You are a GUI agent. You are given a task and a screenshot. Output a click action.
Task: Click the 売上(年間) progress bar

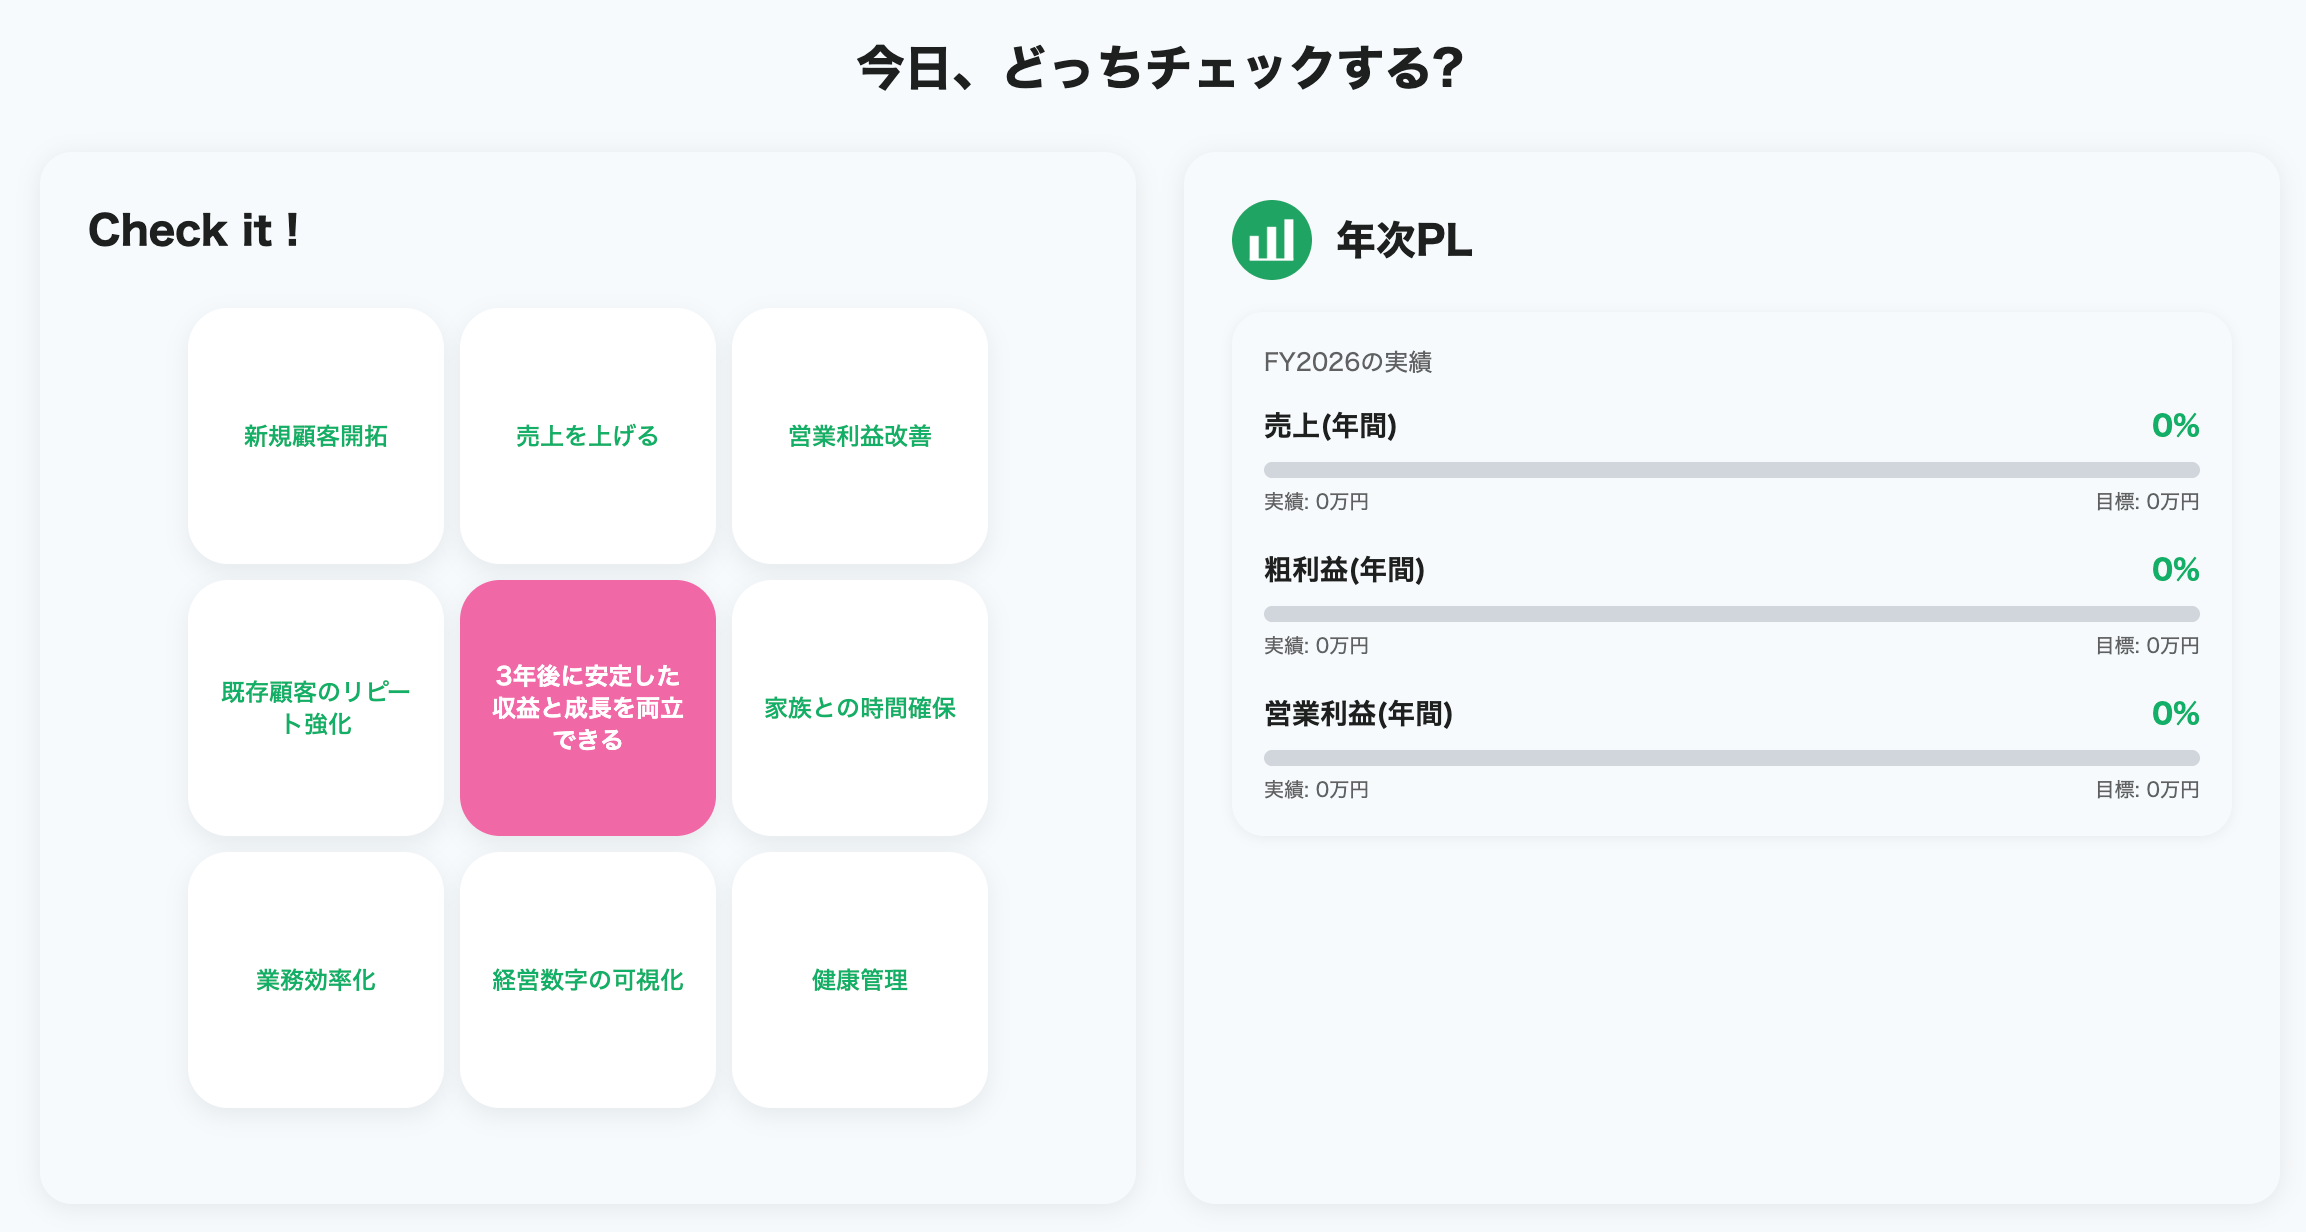(x=1731, y=470)
